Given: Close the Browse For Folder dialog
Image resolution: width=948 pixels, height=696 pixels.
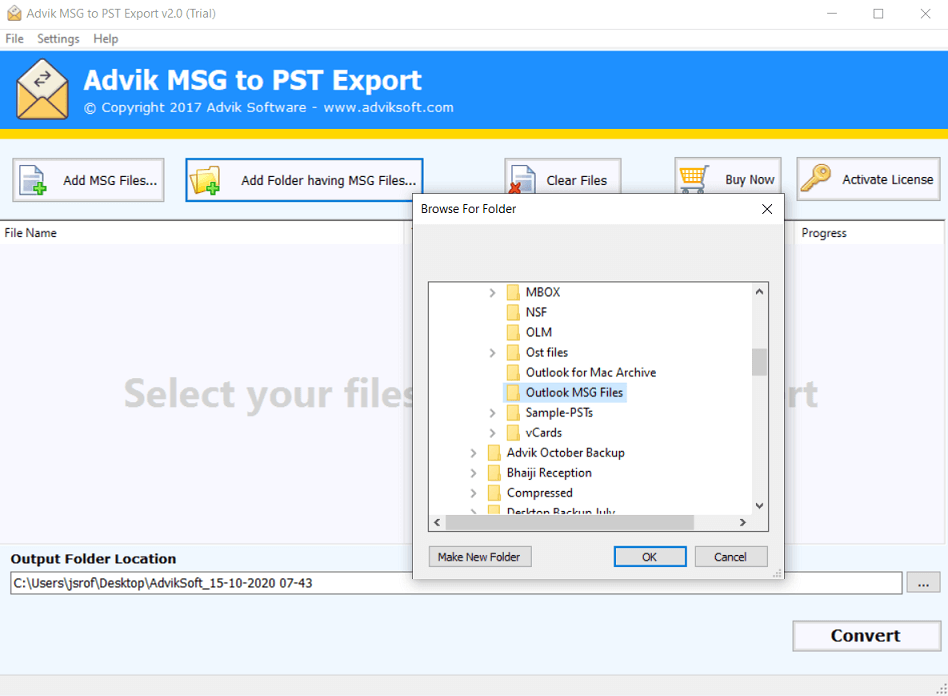Looking at the screenshot, I should click(767, 209).
